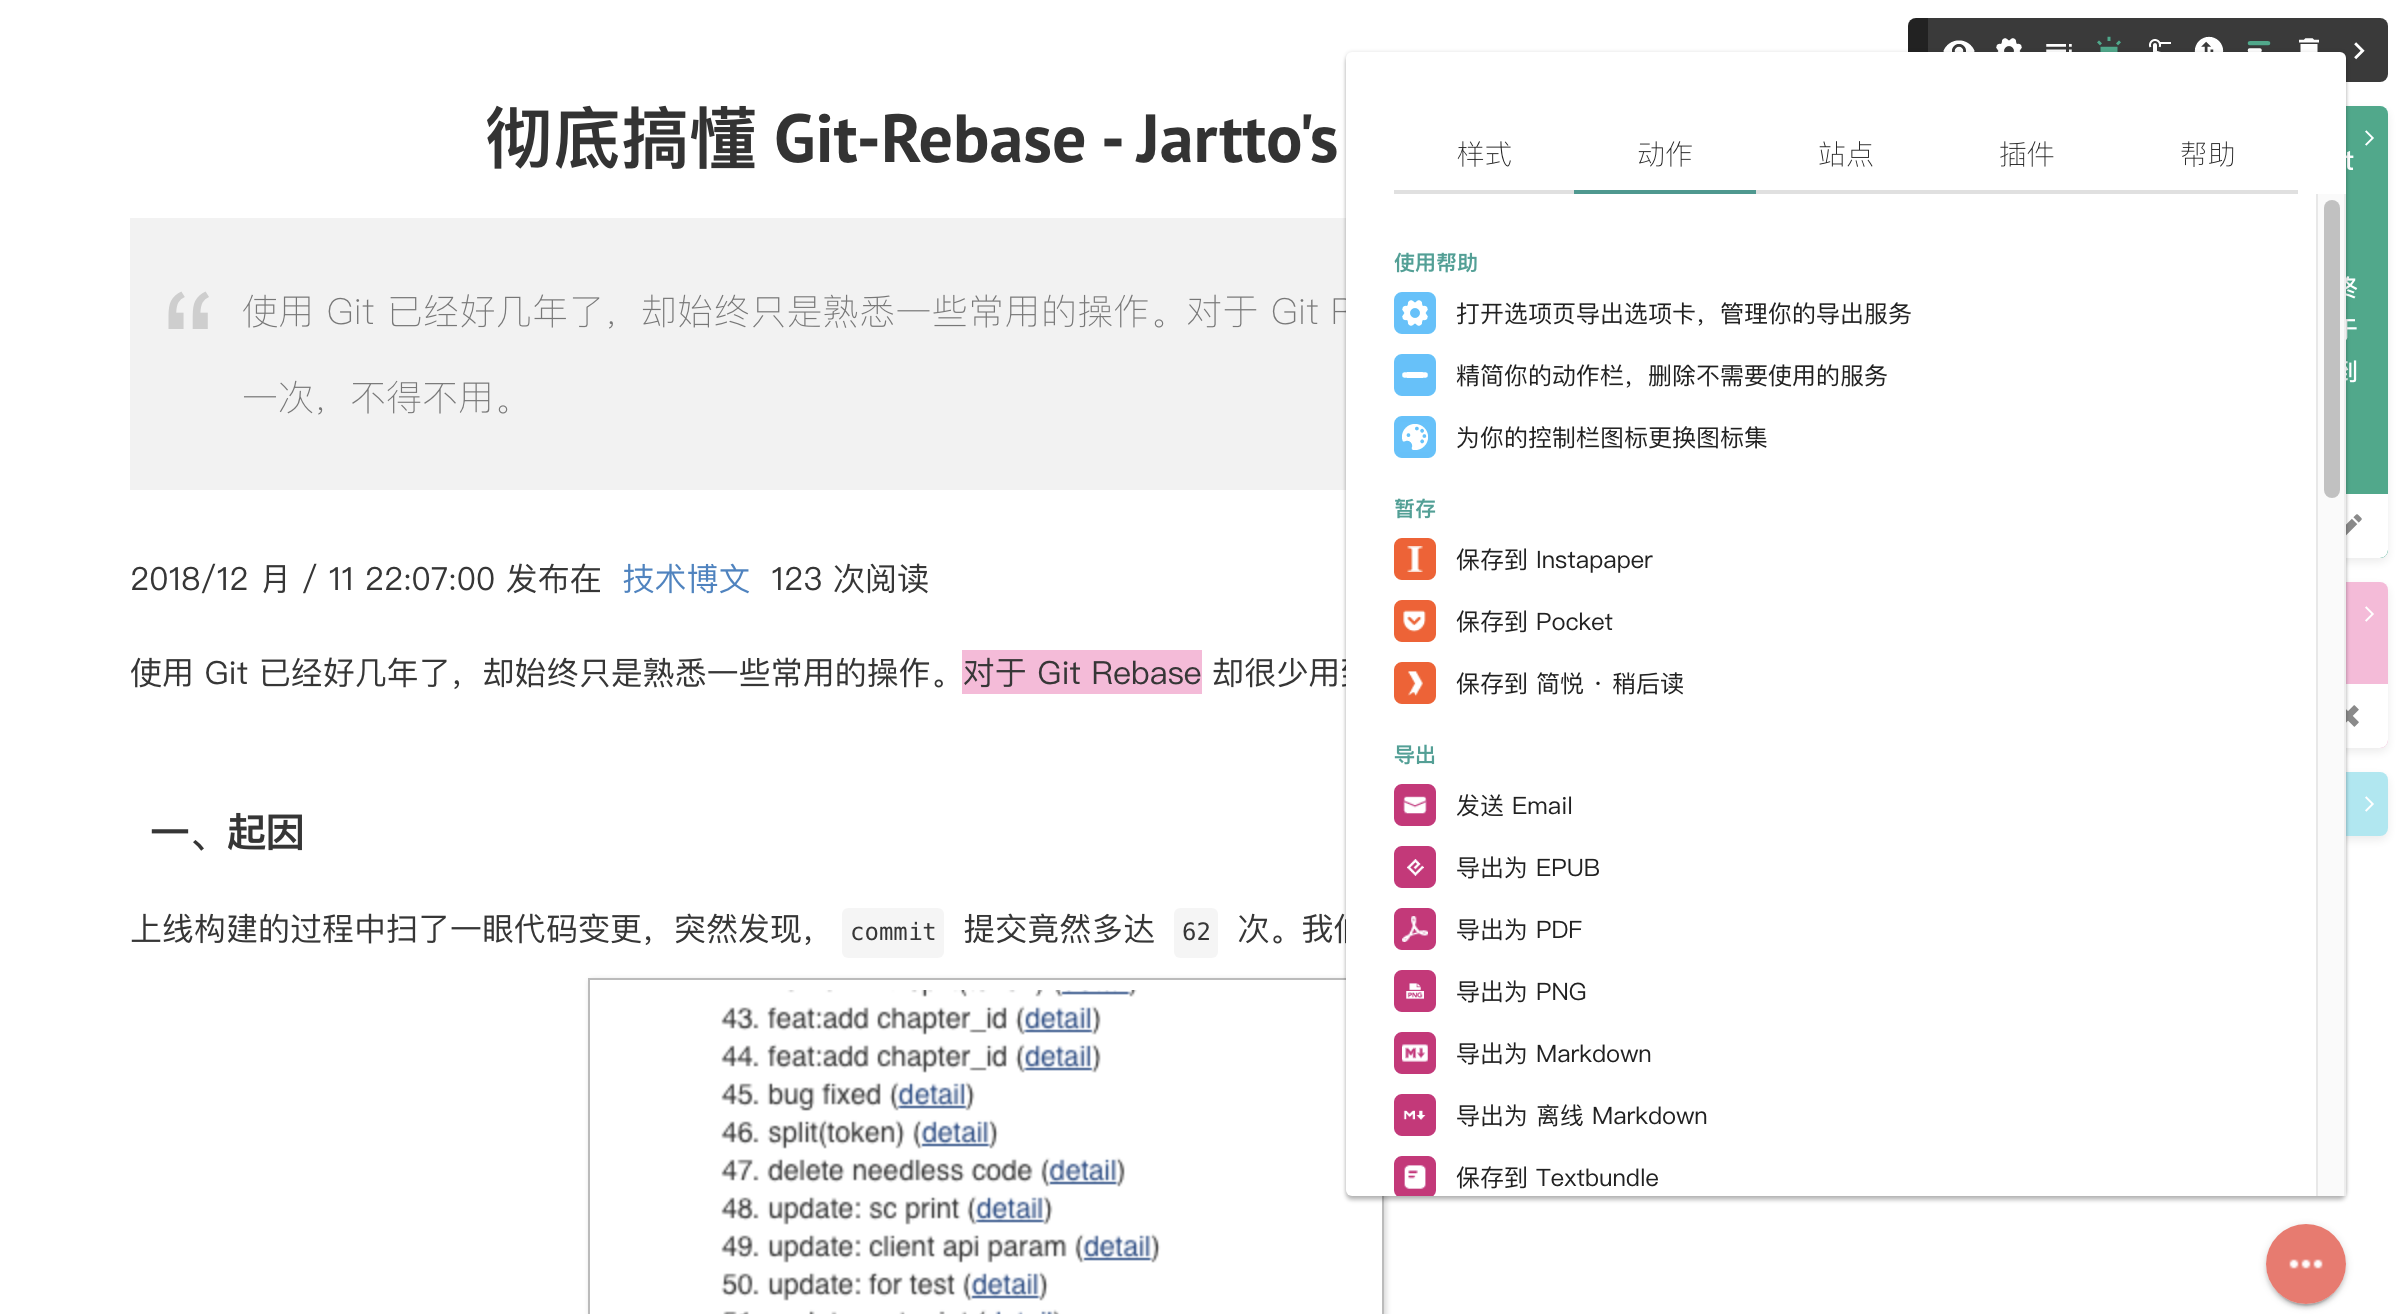Click the EPUB export icon
This screenshot has height=1314, width=2400.
click(x=1414, y=867)
